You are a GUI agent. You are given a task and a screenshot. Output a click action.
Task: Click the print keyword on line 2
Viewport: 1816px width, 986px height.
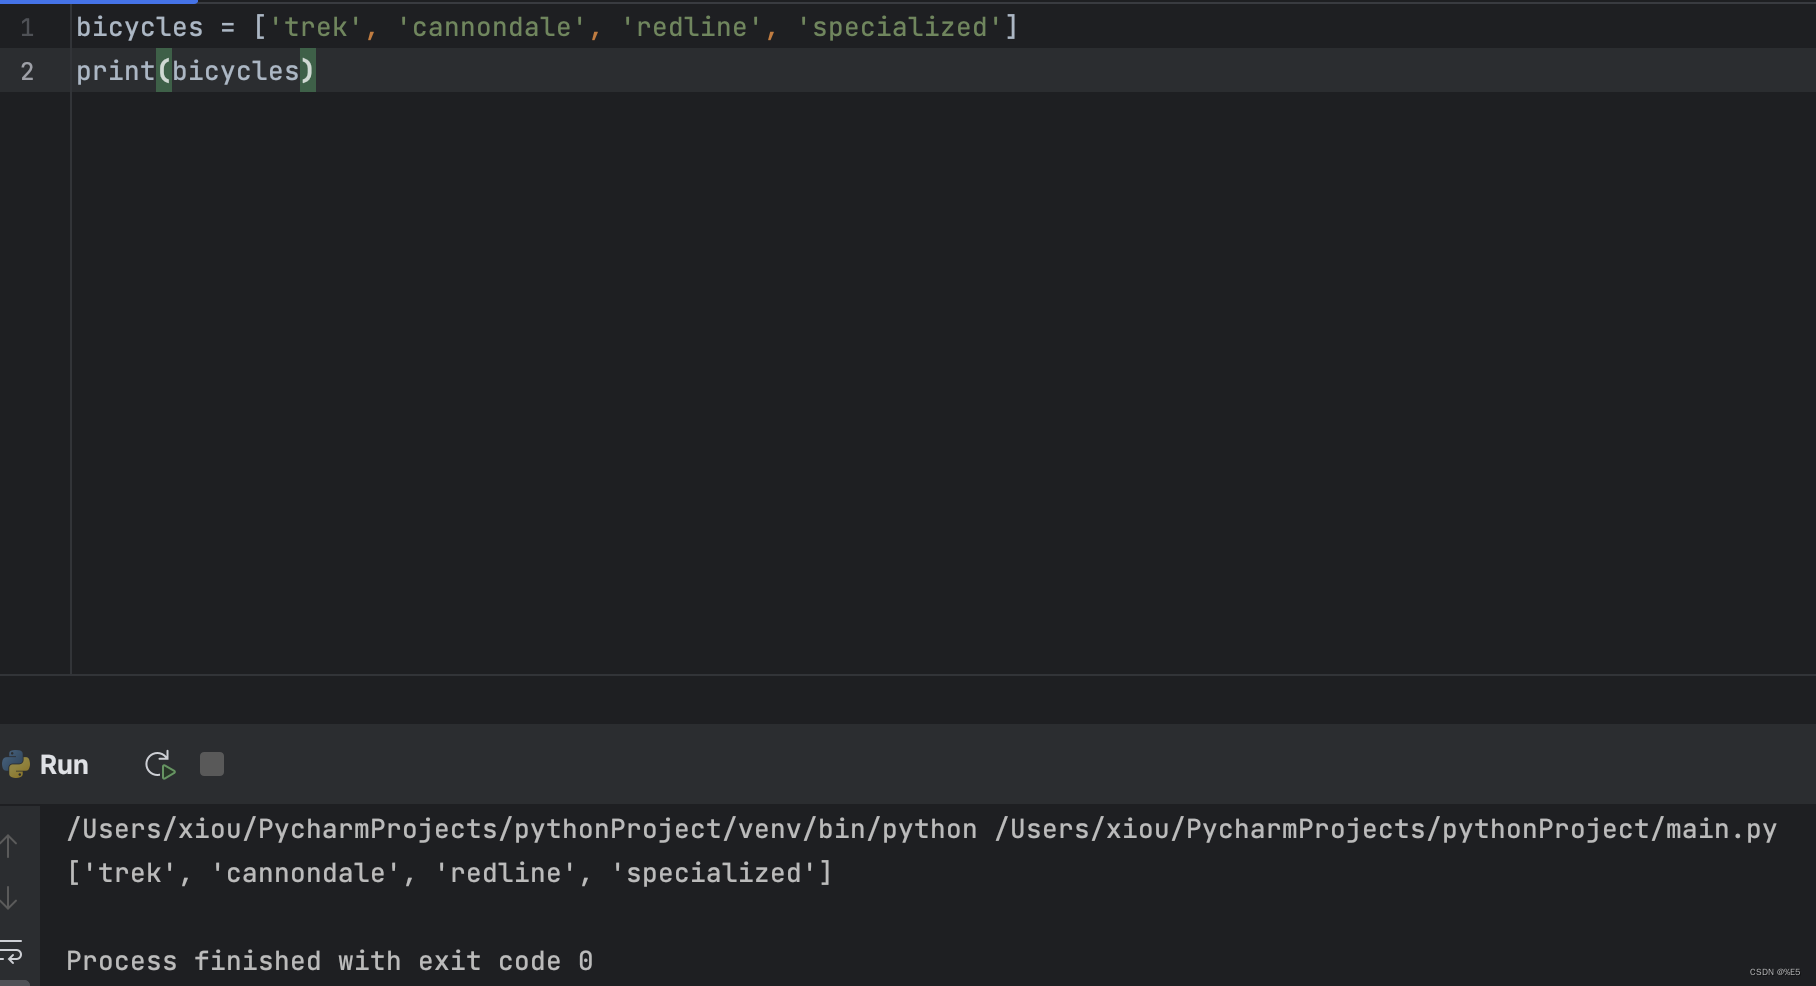click(116, 71)
